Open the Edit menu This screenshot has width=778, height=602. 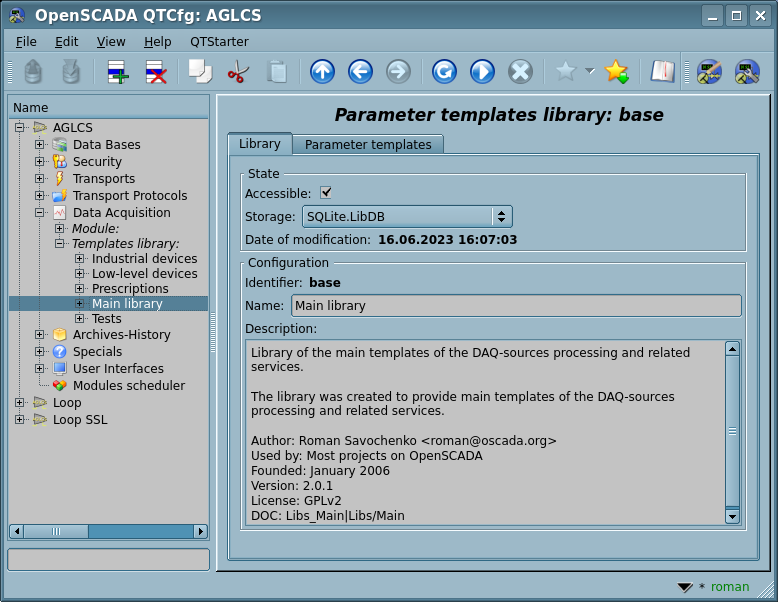coord(66,42)
